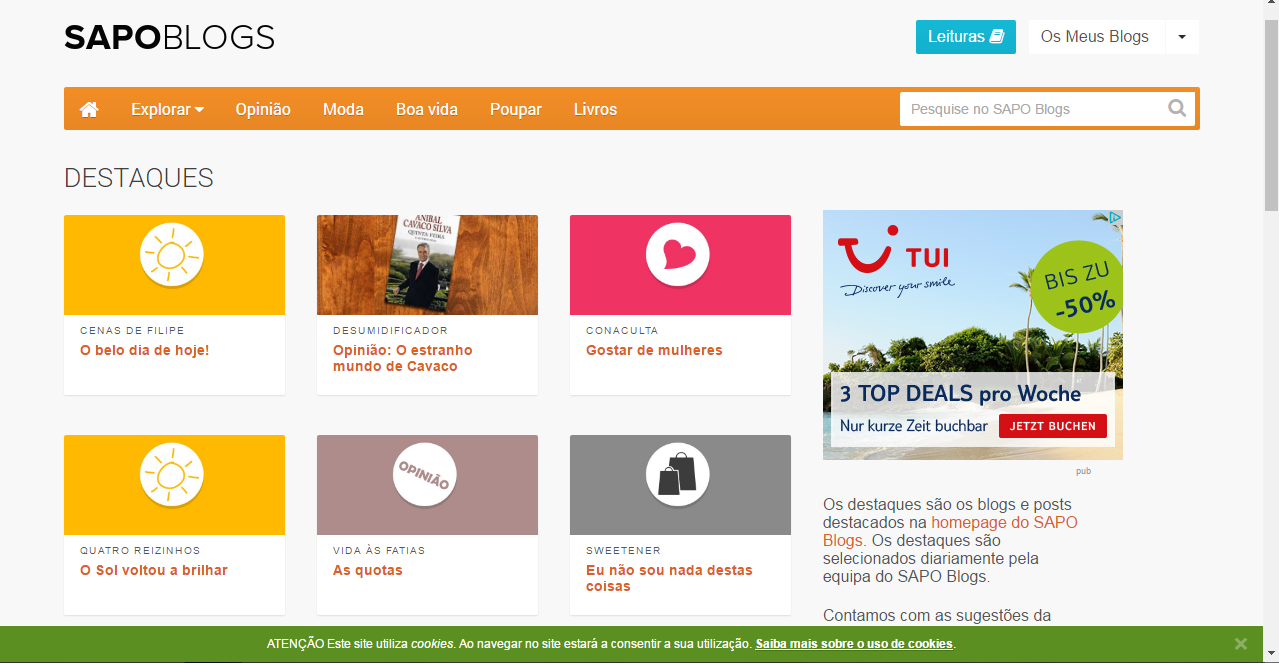Select the Opinião badge icon on Vida às Fatias

(425, 474)
